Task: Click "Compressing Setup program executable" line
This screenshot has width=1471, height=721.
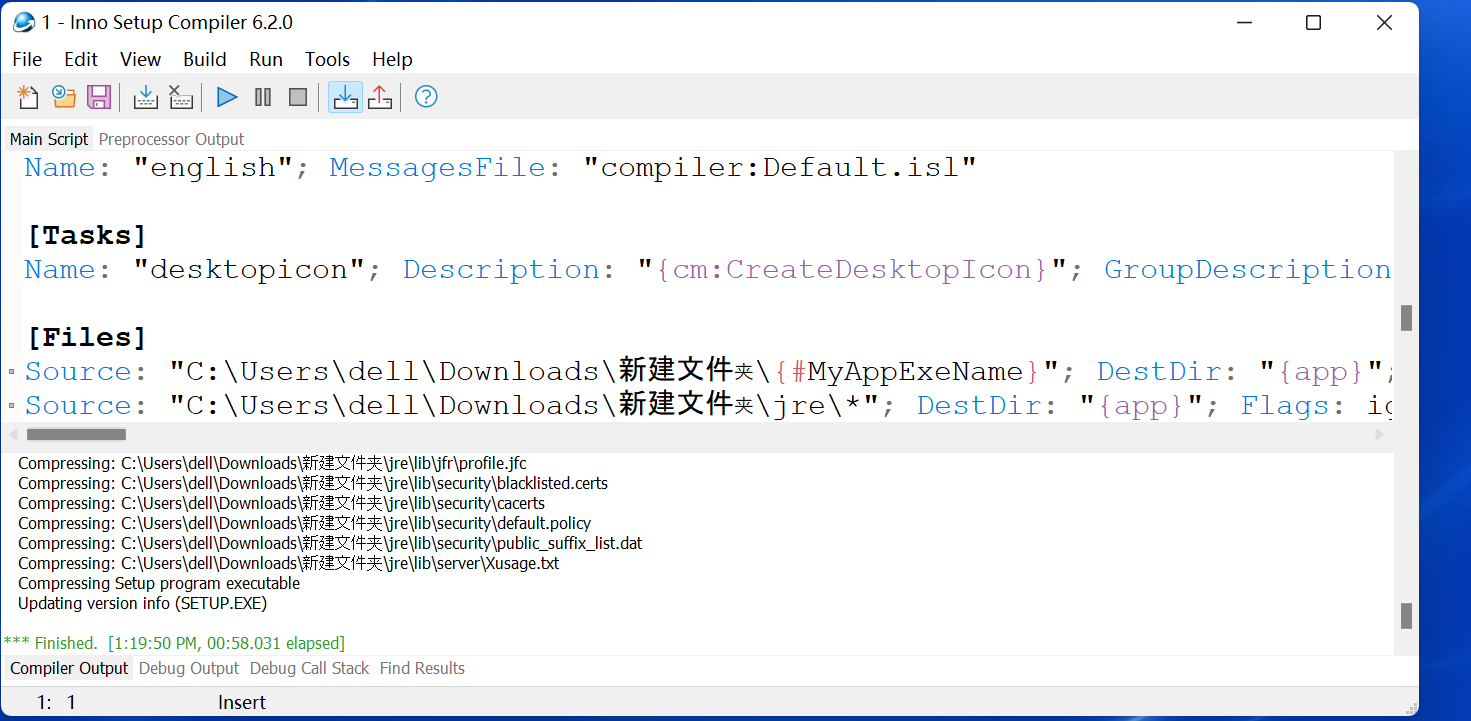Action: click(x=159, y=583)
